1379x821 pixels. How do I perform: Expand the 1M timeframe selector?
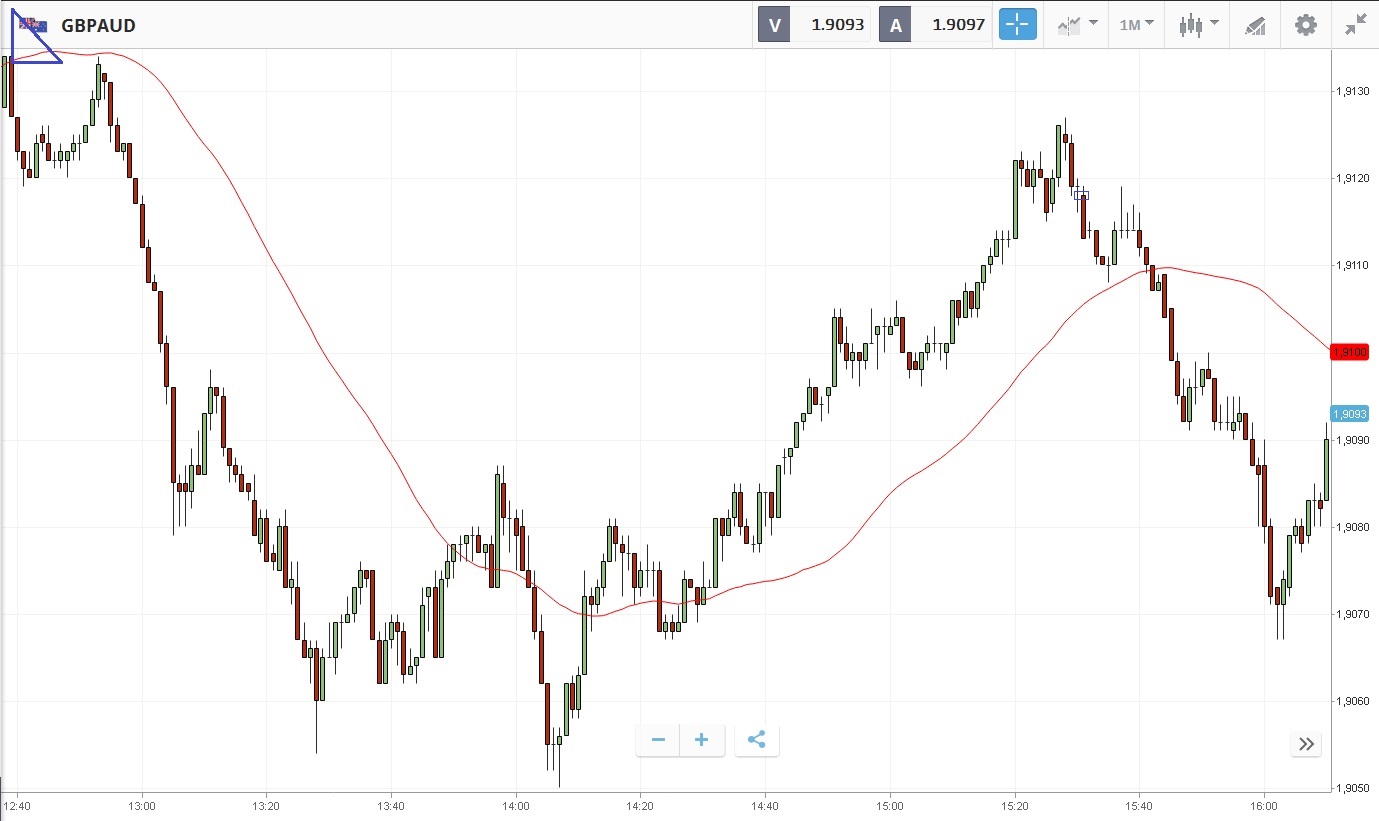[1136, 25]
